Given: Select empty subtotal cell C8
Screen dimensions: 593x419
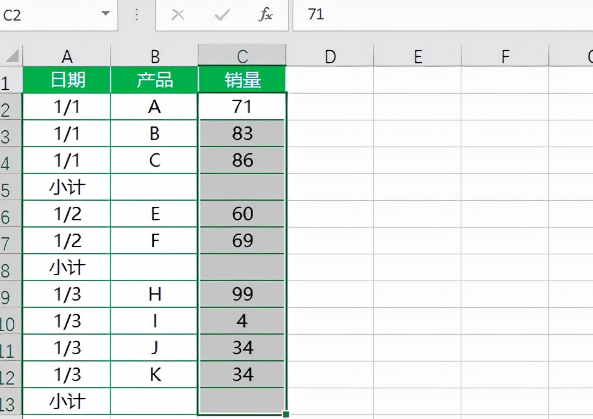Looking at the screenshot, I should [242, 267].
